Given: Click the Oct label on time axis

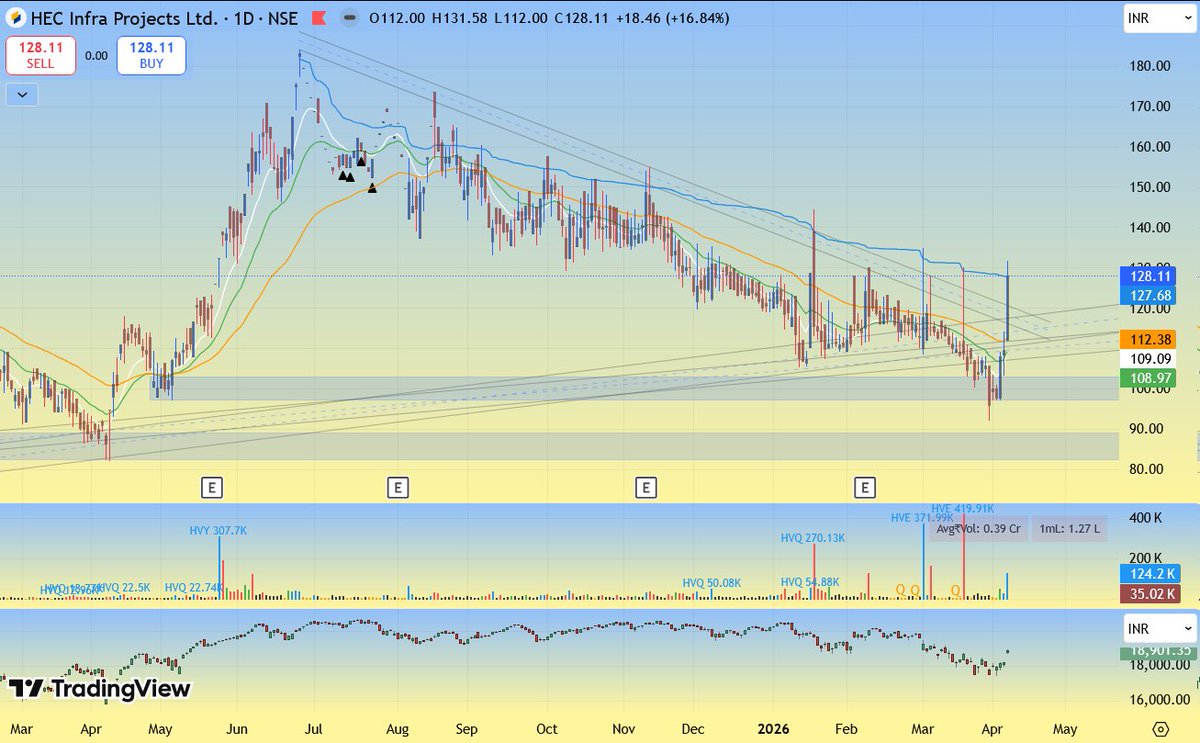Looking at the screenshot, I should pos(546,729).
